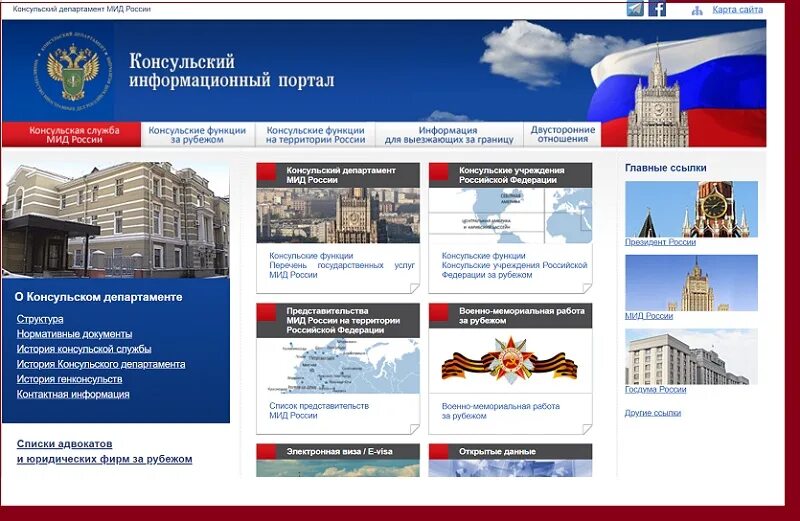Open the Другие ссылки link
800x521 pixels.
pos(653,412)
